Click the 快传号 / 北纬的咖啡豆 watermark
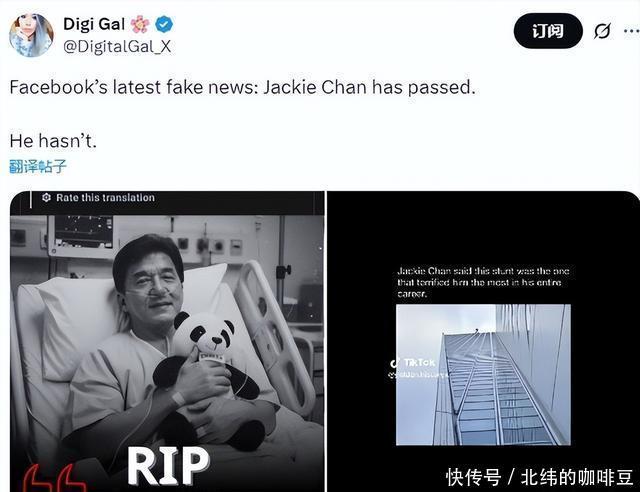Viewport: 640px width, 492px height. [540, 477]
